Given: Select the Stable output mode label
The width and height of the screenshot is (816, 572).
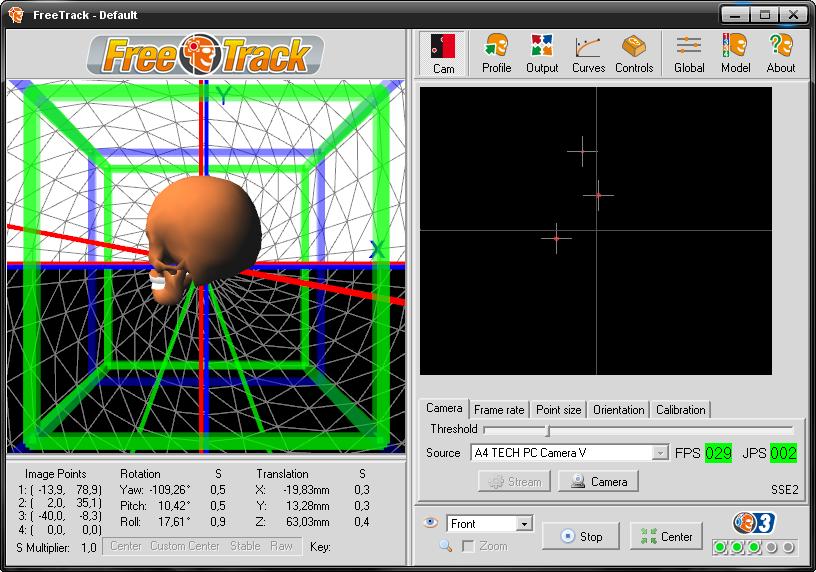Looking at the screenshot, I should 245,546.
